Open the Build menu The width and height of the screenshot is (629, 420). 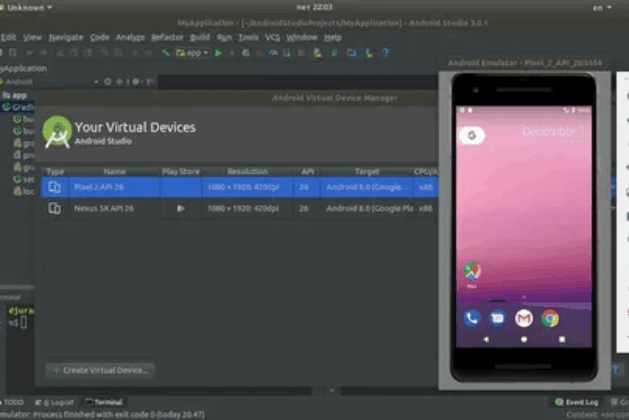[200, 37]
